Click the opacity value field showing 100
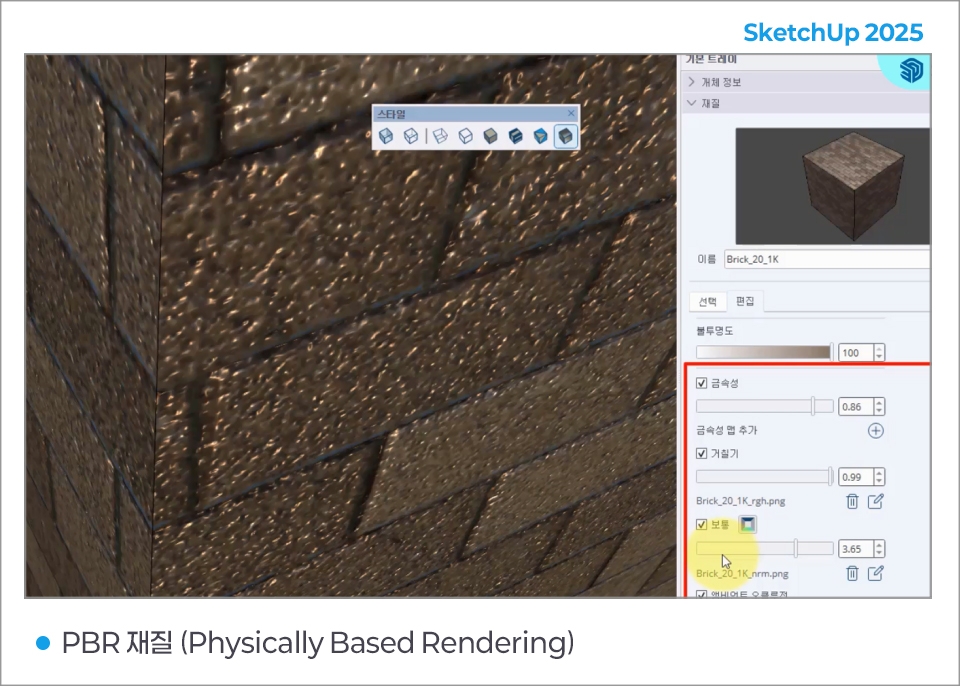Viewport: 960px width, 686px height. point(856,353)
